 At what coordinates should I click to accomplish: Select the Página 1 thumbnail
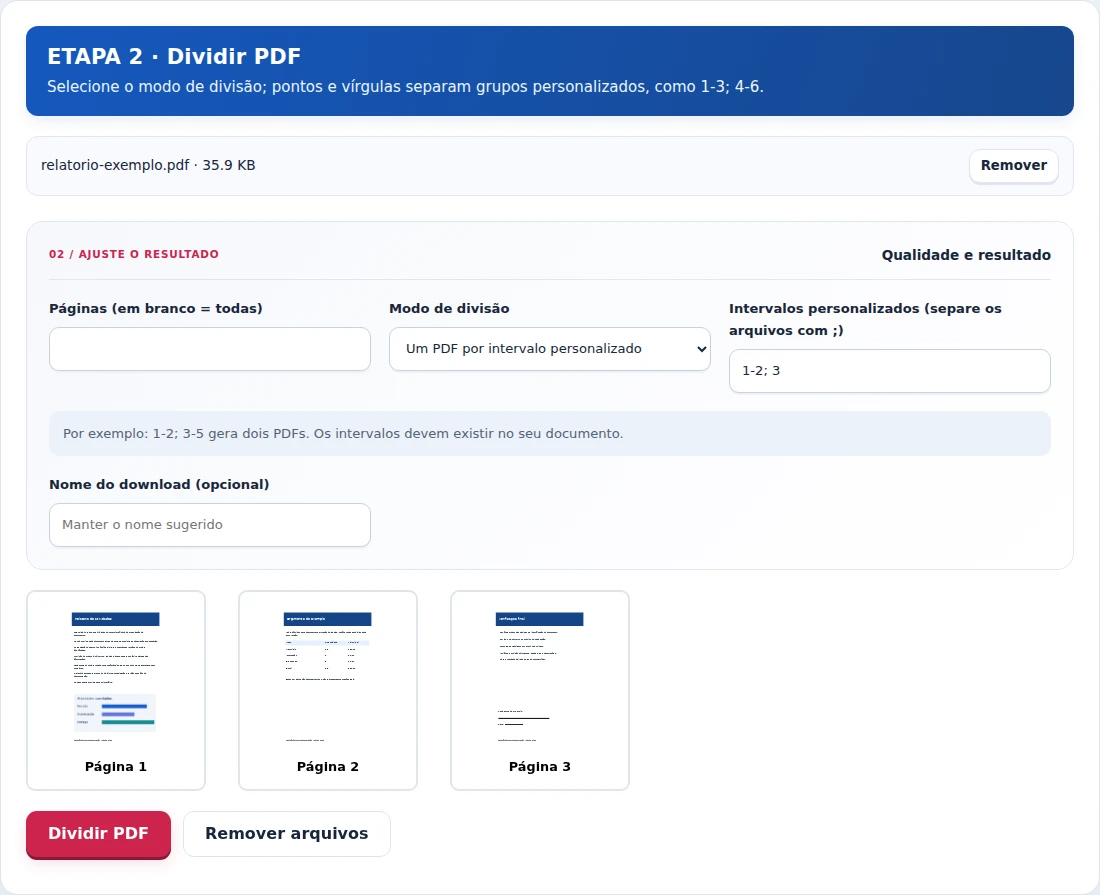coord(116,690)
